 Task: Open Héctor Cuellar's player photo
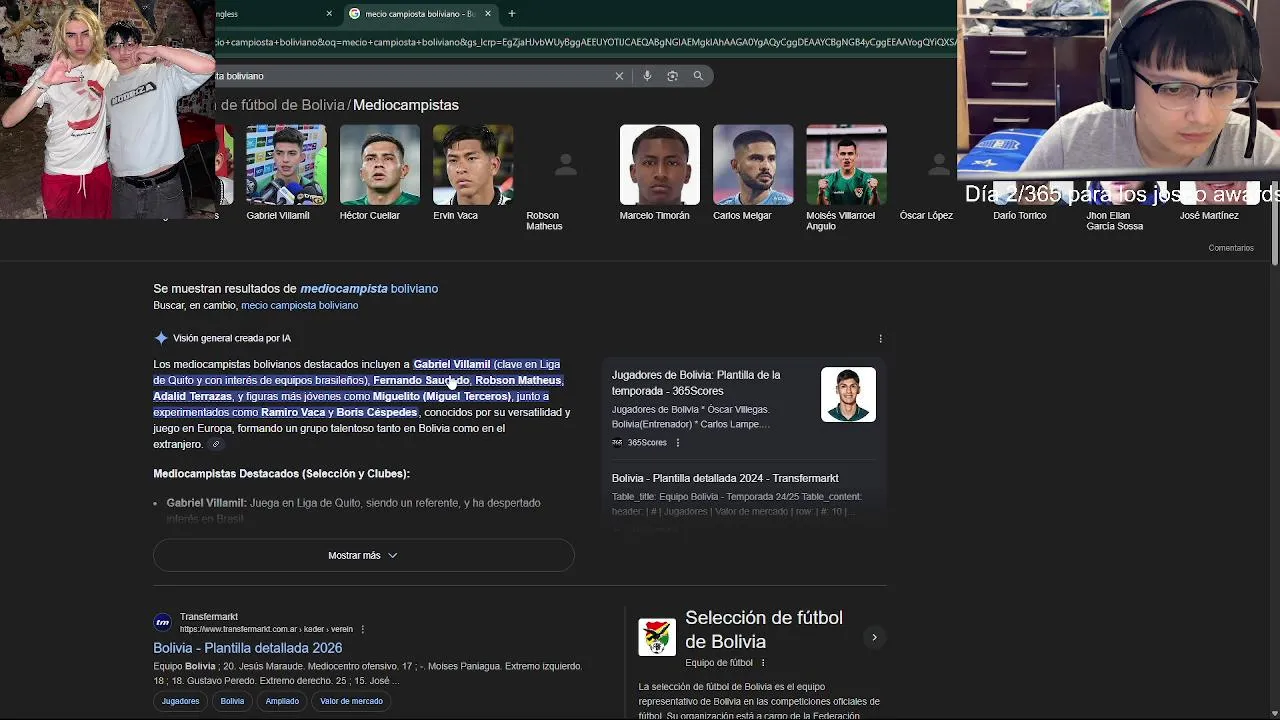pos(380,165)
